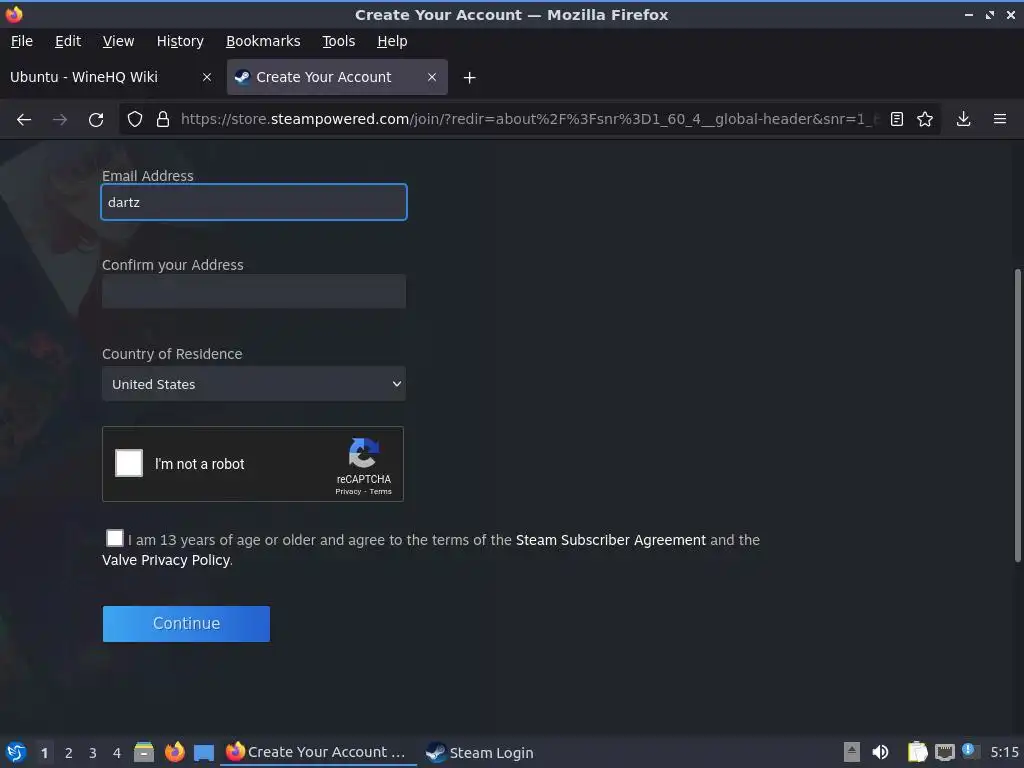
Task: Open the downloads panel
Action: (963, 119)
